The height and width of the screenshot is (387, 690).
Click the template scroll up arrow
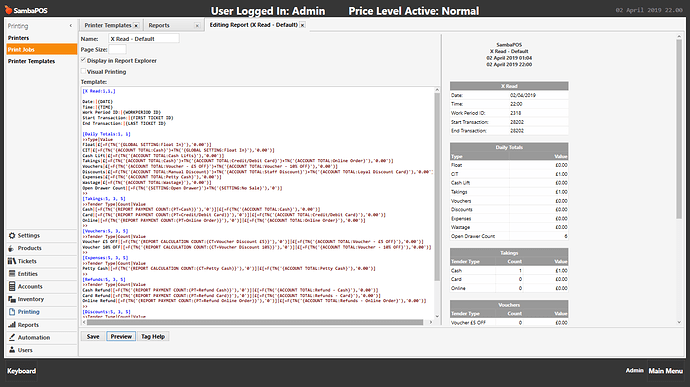[x=437, y=90]
